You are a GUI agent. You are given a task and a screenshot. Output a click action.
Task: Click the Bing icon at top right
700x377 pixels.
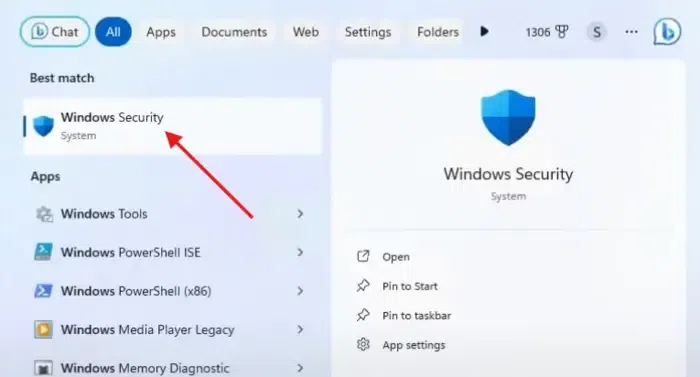pyautogui.click(x=667, y=32)
